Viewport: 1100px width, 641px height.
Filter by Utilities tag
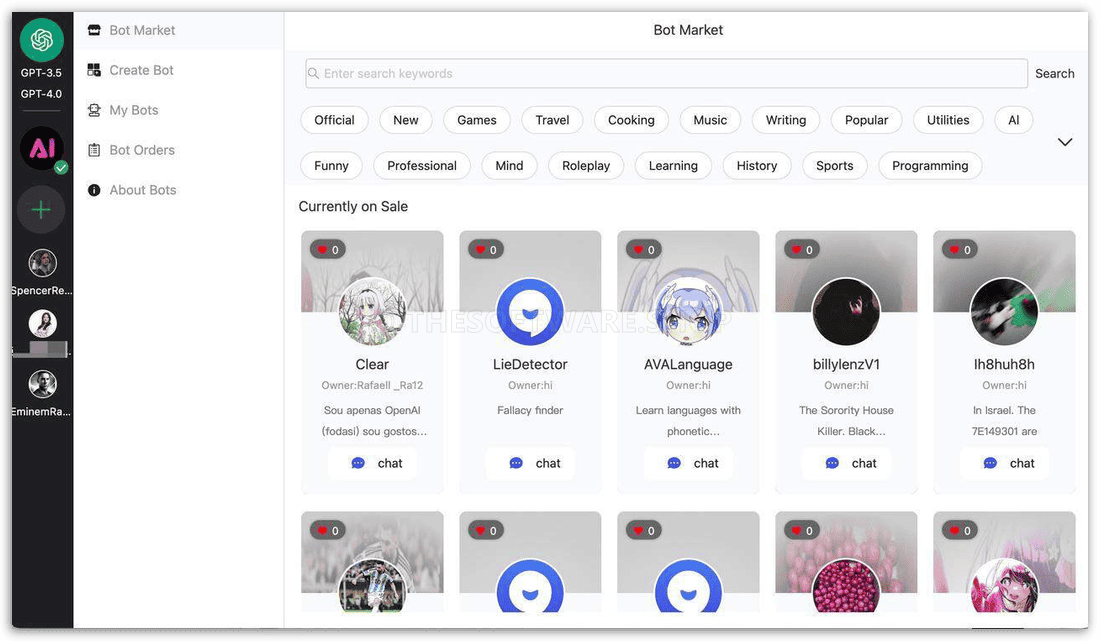[948, 120]
